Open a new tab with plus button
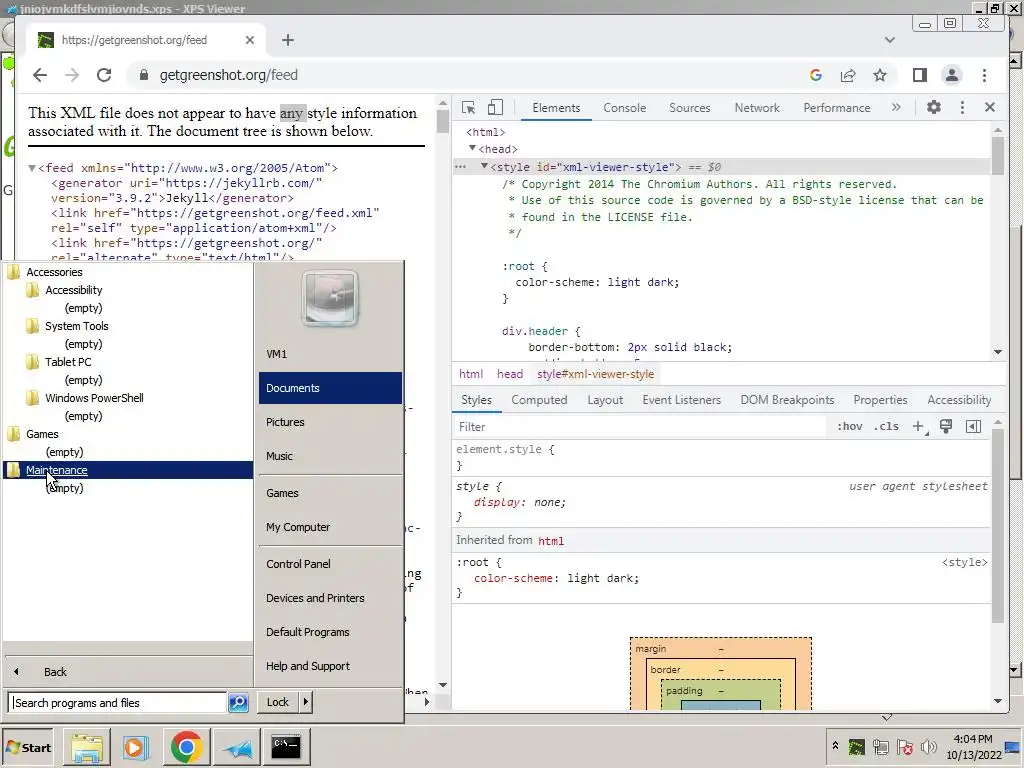Image resolution: width=1024 pixels, height=768 pixels. coord(288,40)
